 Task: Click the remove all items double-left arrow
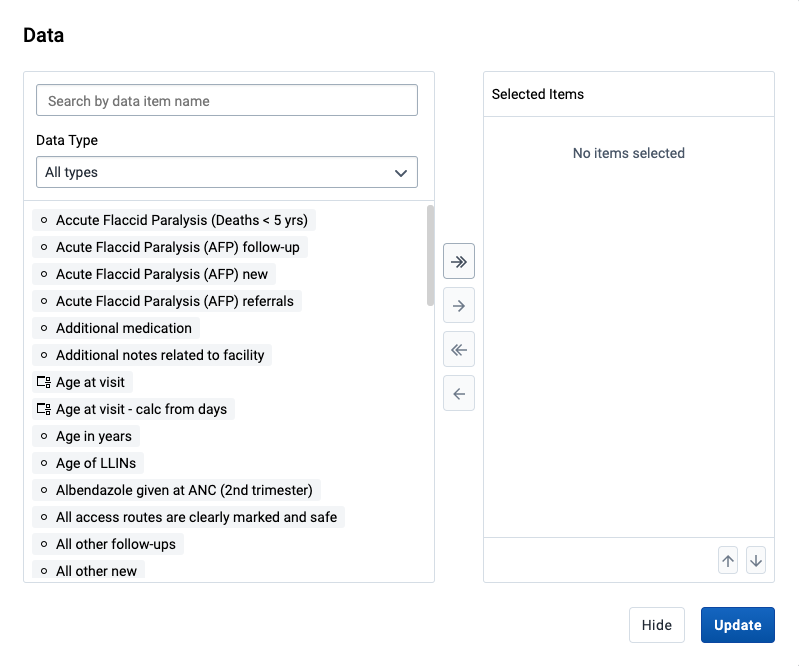coord(459,350)
